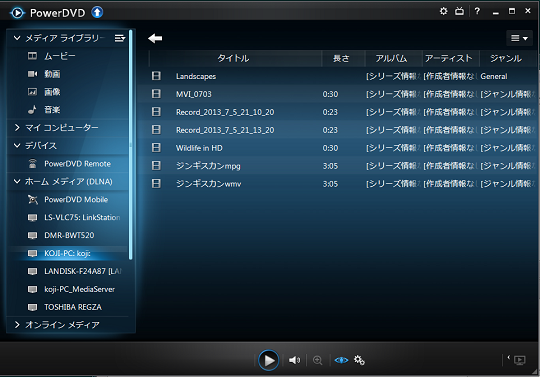The image size is (540, 377).
Task: Click film icon beside Landscapes
Action: coord(156,76)
